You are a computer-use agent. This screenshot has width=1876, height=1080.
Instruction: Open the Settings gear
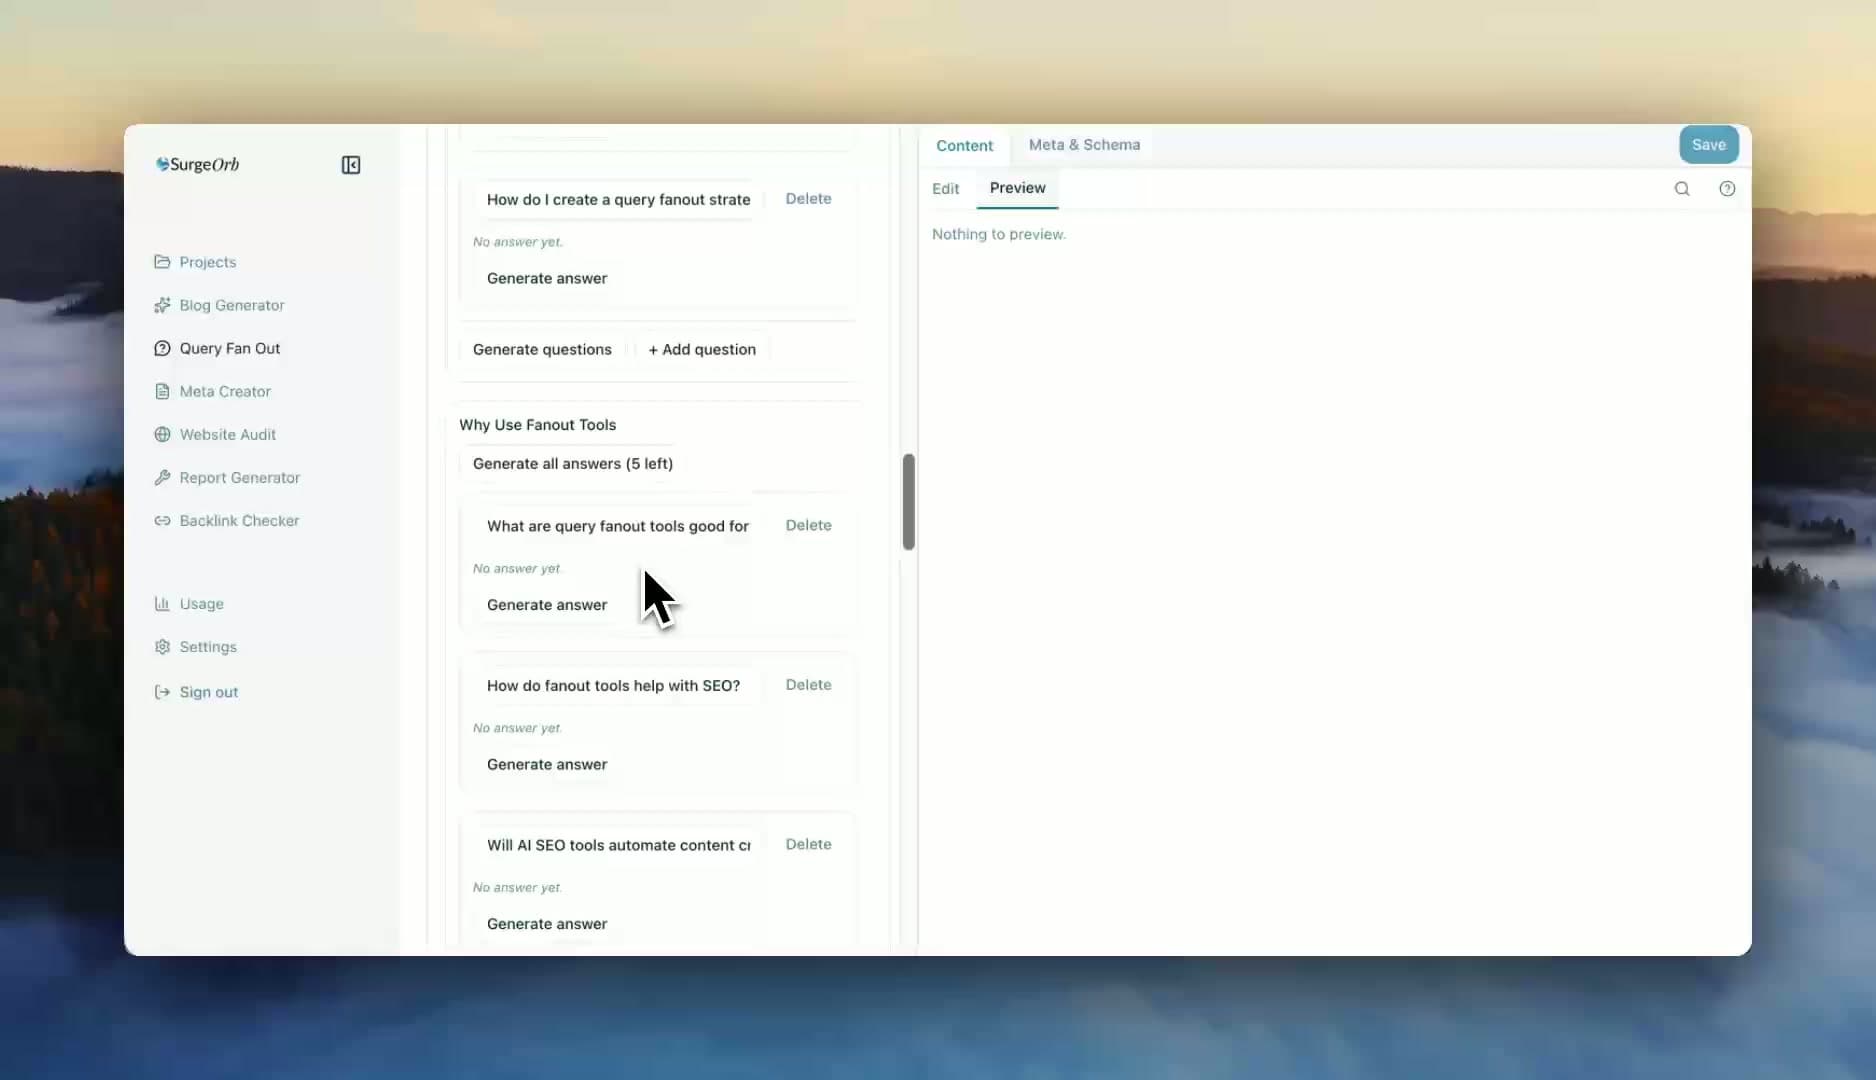pos(207,646)
